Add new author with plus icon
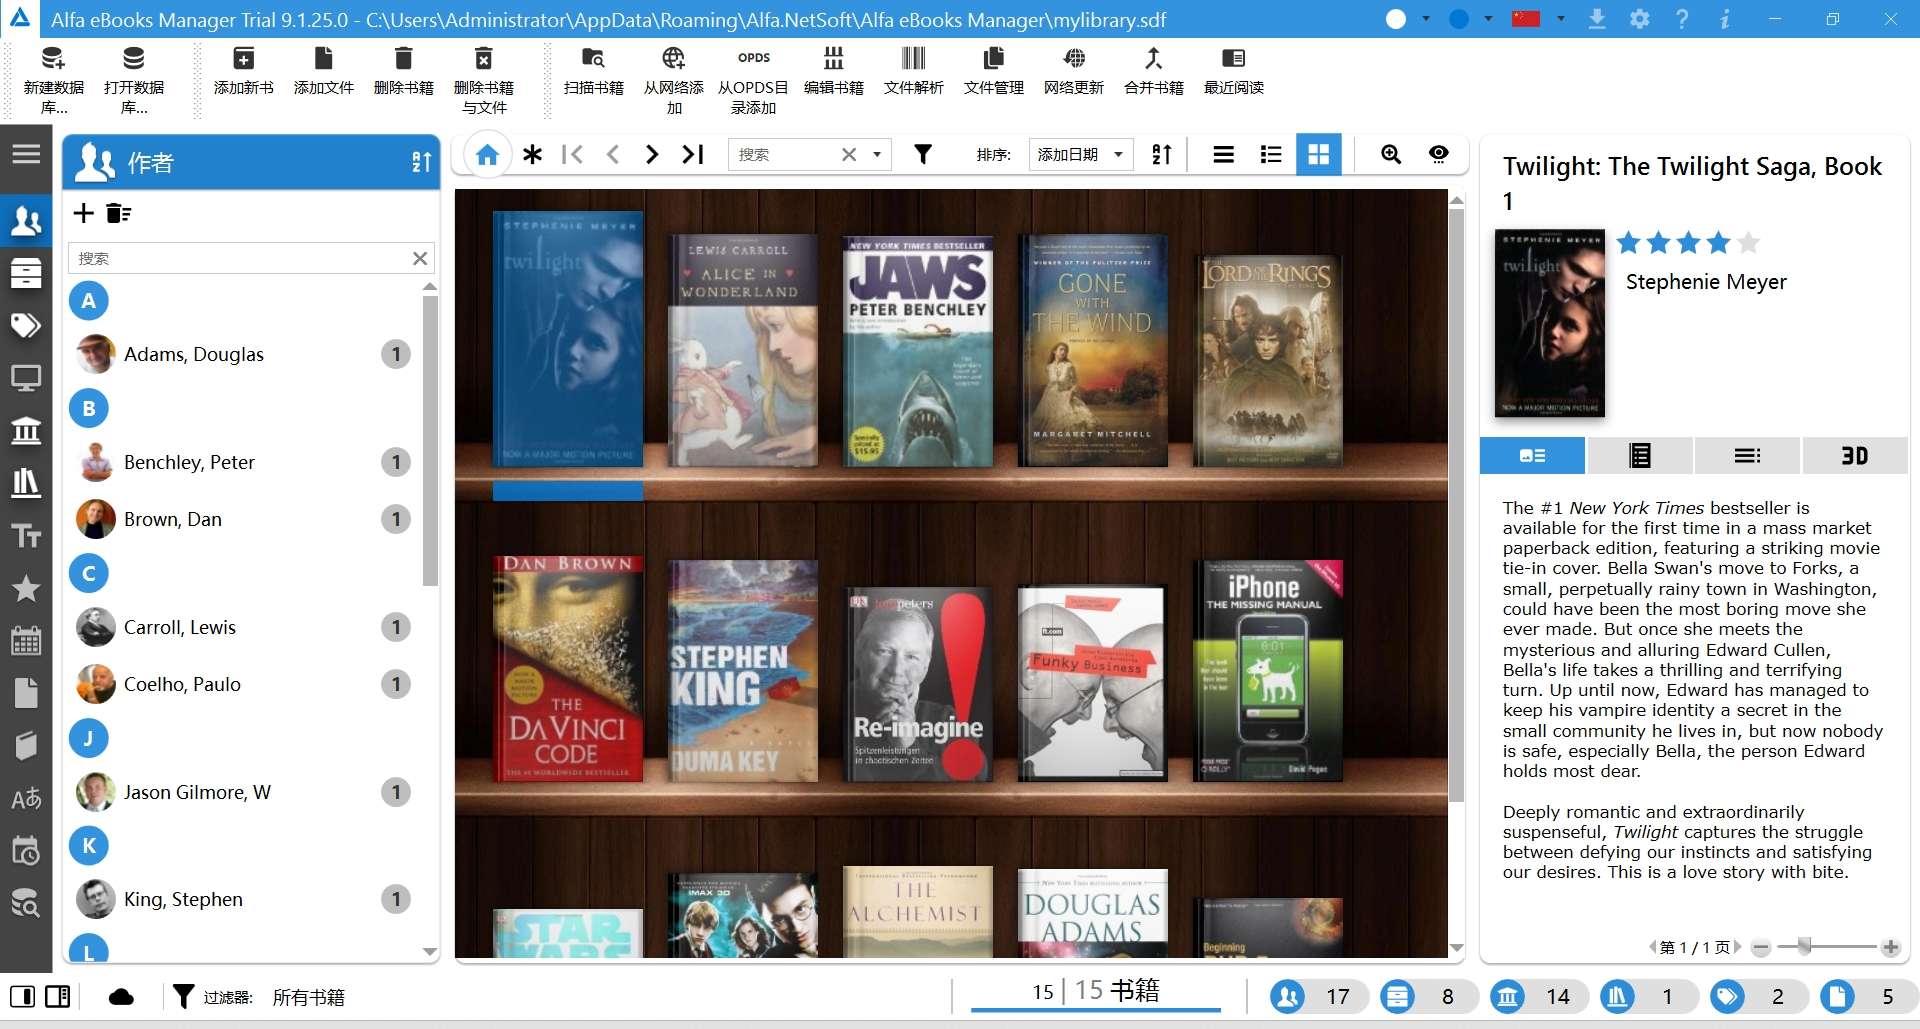The width and height of the screenshot is (1920, 1029). [84, 213]
